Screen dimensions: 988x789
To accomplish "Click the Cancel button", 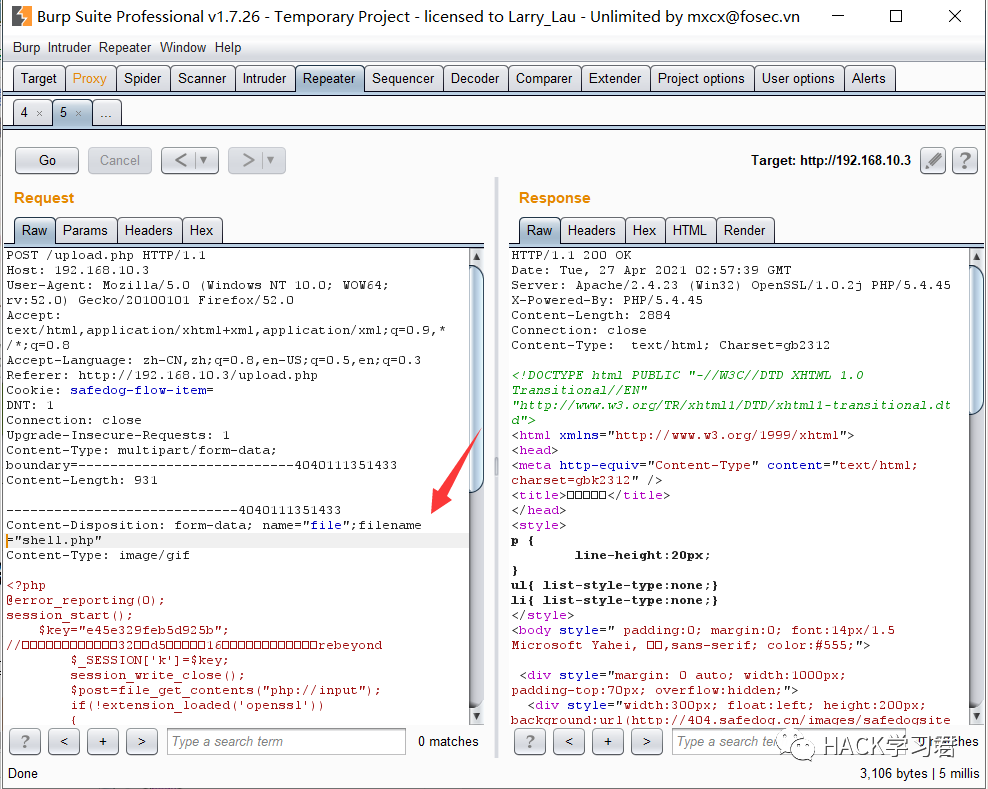I will pyautogui.click(x=120, y=160).
